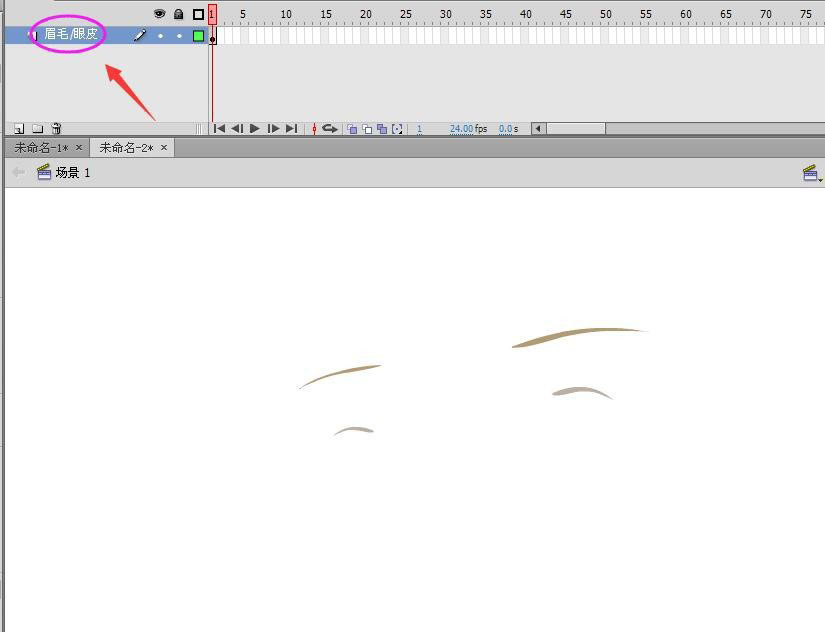The image size is (825, 632).
Task: Click the New Layer icon
Action: (x=19, y=129)
